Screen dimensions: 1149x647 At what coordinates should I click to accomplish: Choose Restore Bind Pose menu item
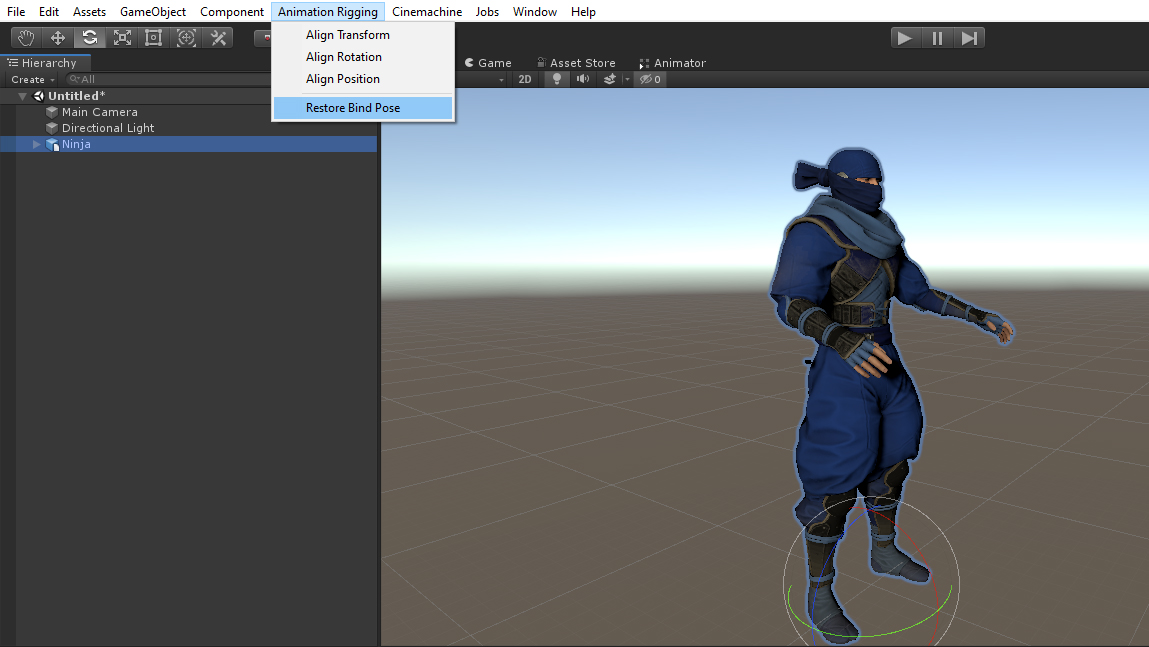(353, 108)
